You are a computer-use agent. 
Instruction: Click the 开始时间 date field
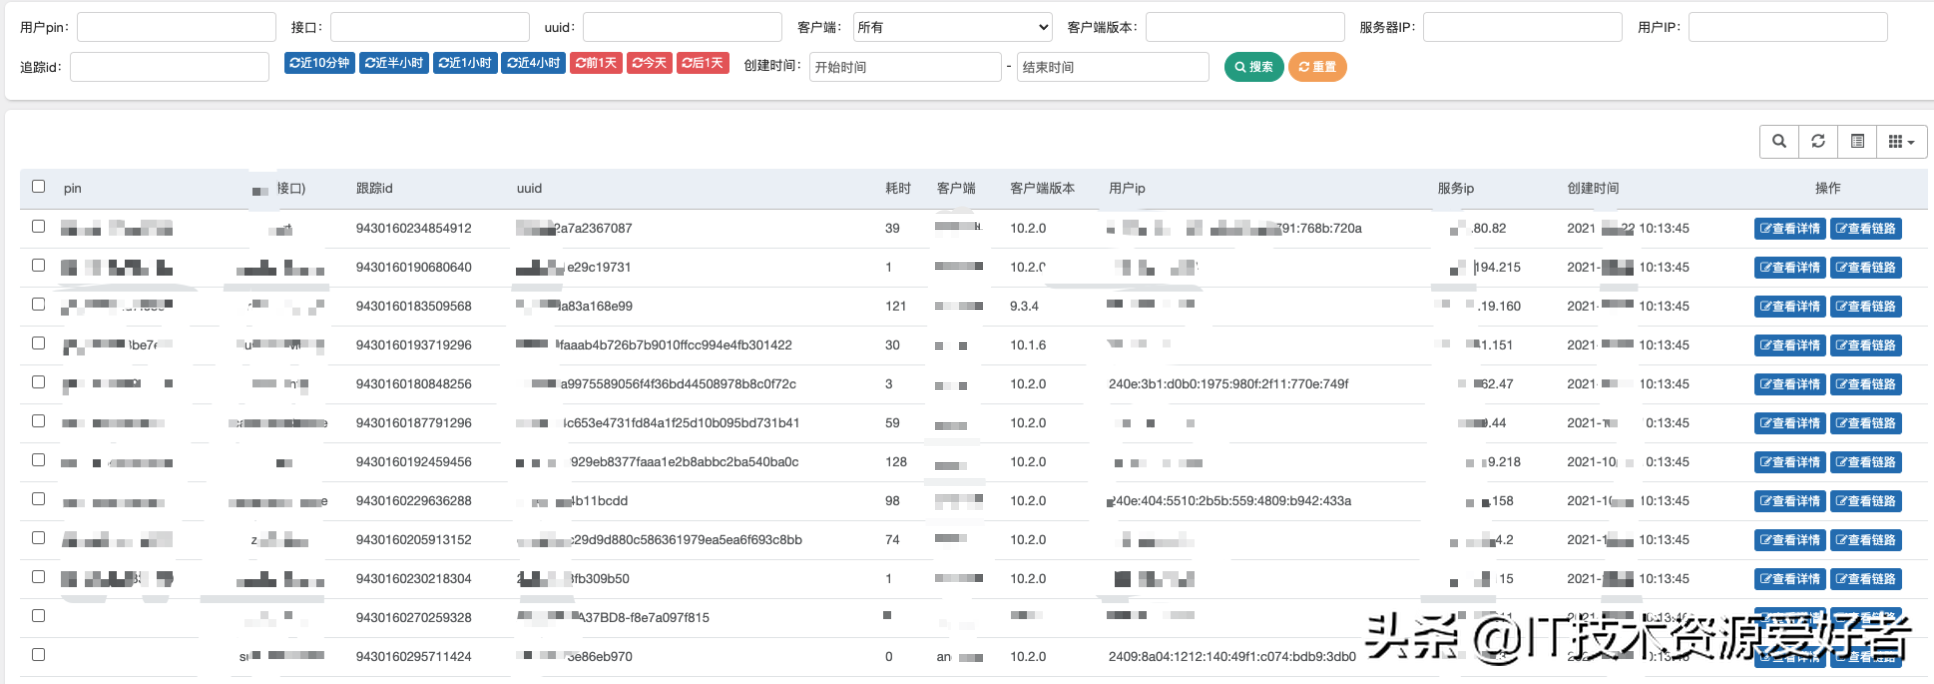coord(905,67)
